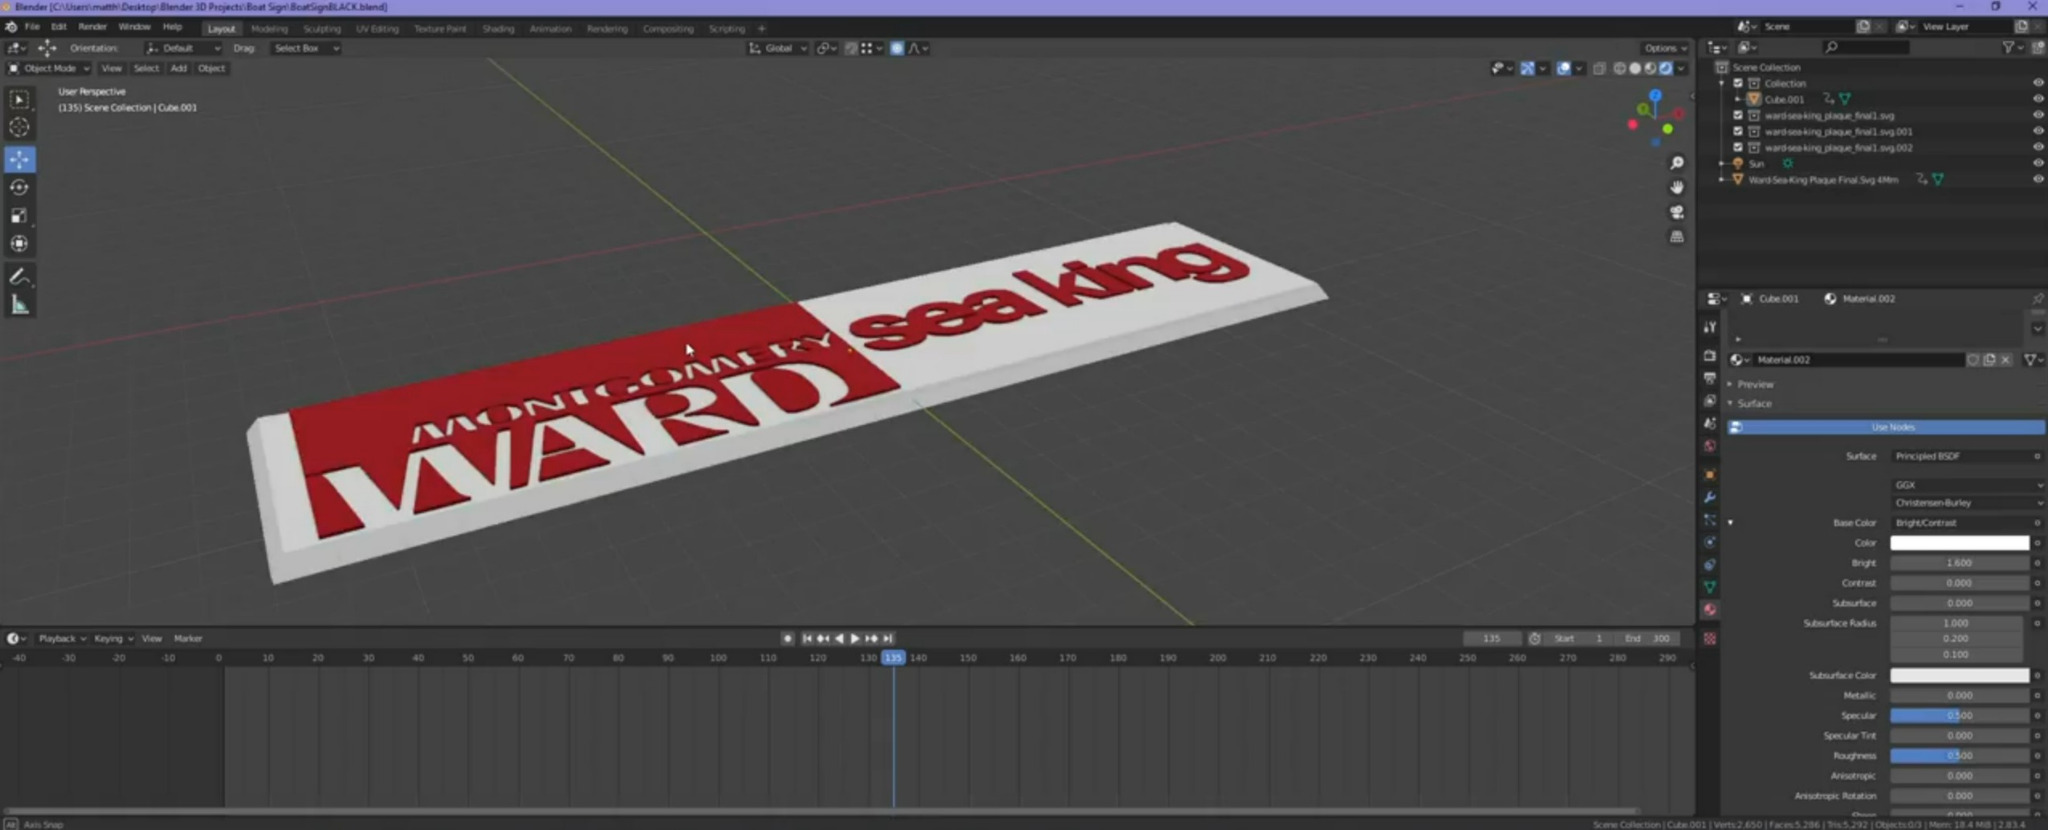Viewport: 2048px width, 830px height.
Task: Open the Global orientation dropdown
Action: [x=778, y=48]
